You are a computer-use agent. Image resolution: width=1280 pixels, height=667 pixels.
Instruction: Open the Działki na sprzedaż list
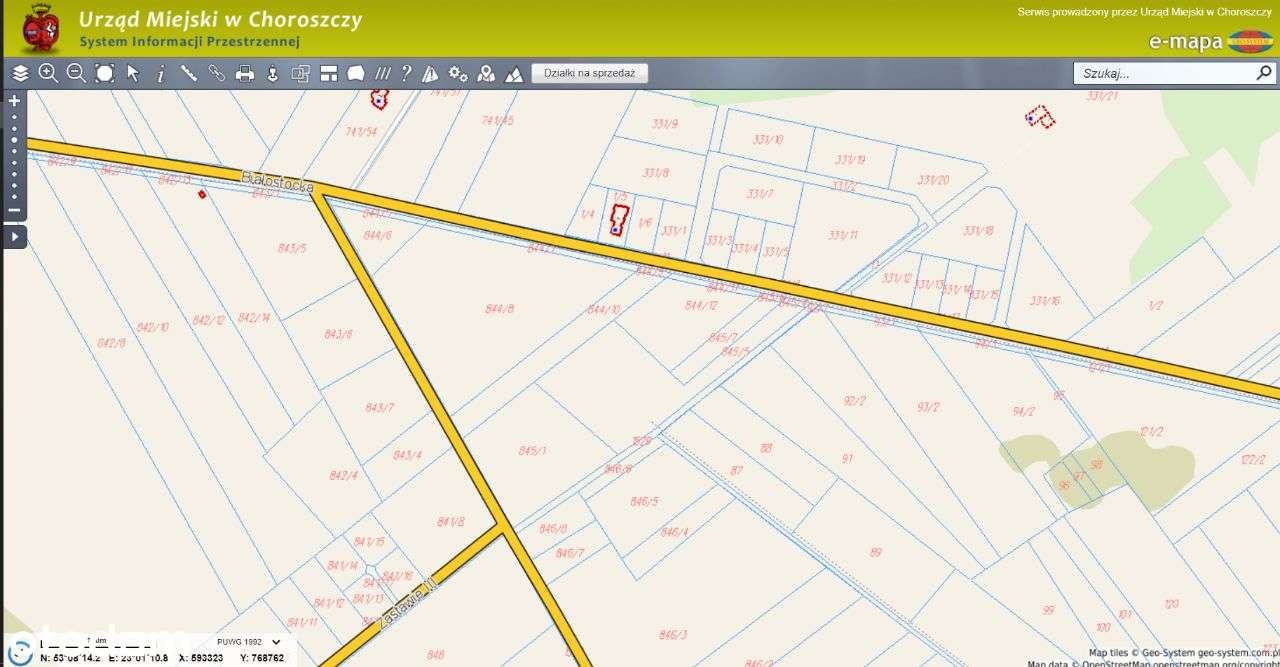pos(590,73)
